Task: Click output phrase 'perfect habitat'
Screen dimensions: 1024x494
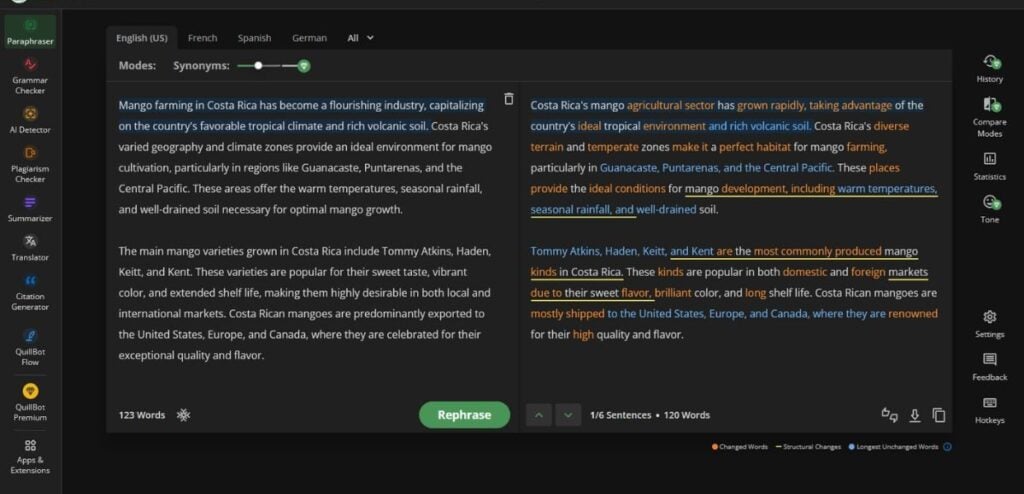Action: pos(755,147)
